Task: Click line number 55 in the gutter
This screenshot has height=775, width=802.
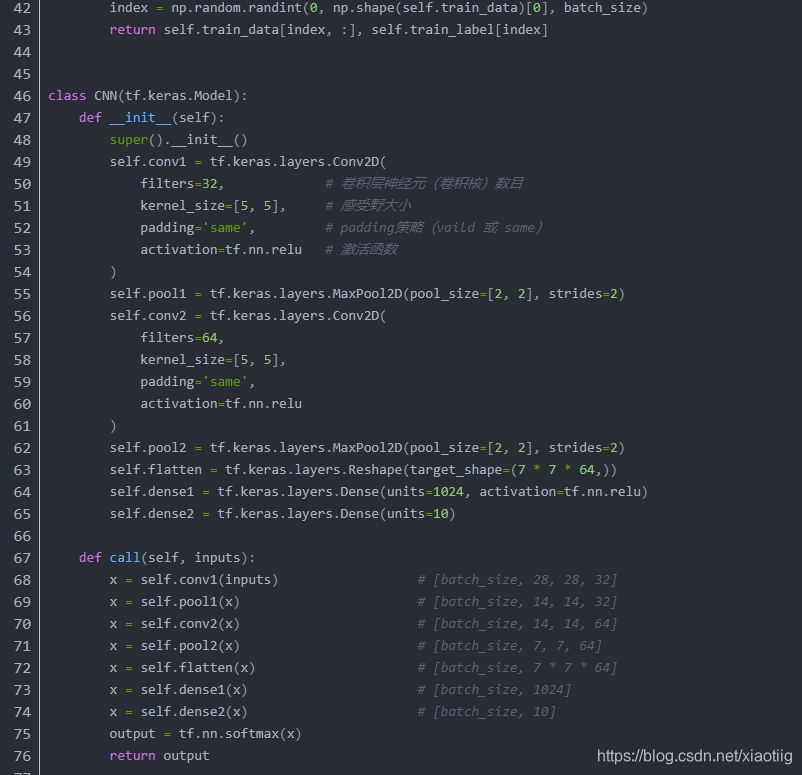Action: click(22, 294)
